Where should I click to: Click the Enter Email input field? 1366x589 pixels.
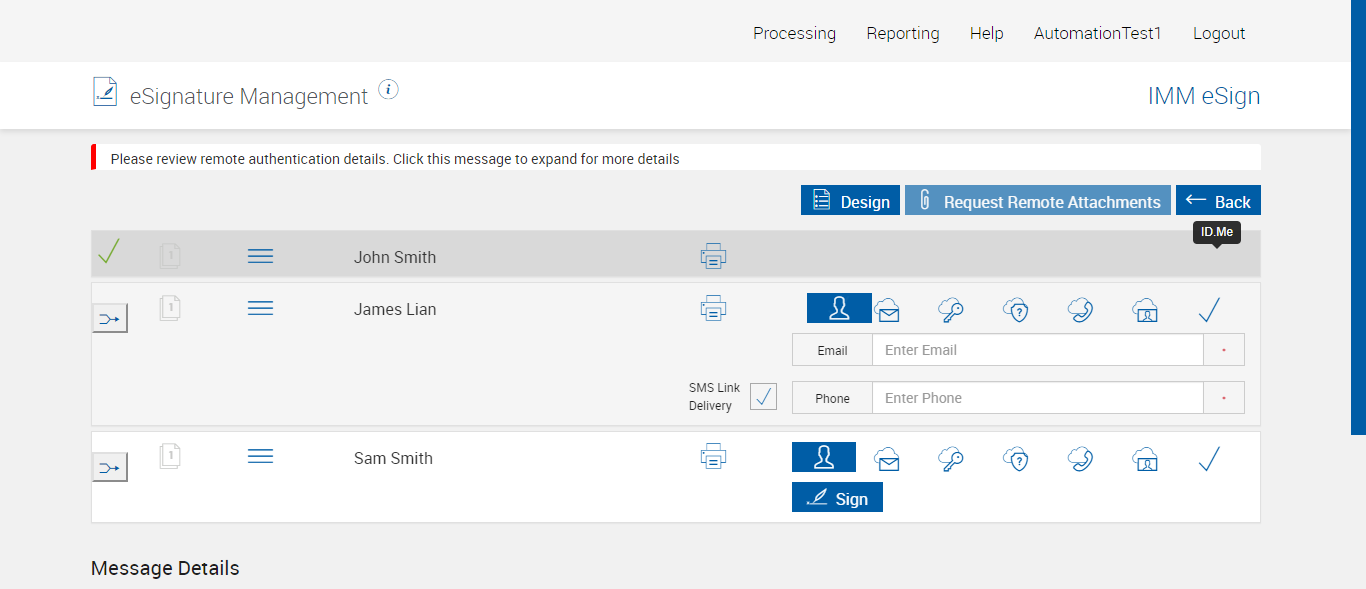point(1037,350)
